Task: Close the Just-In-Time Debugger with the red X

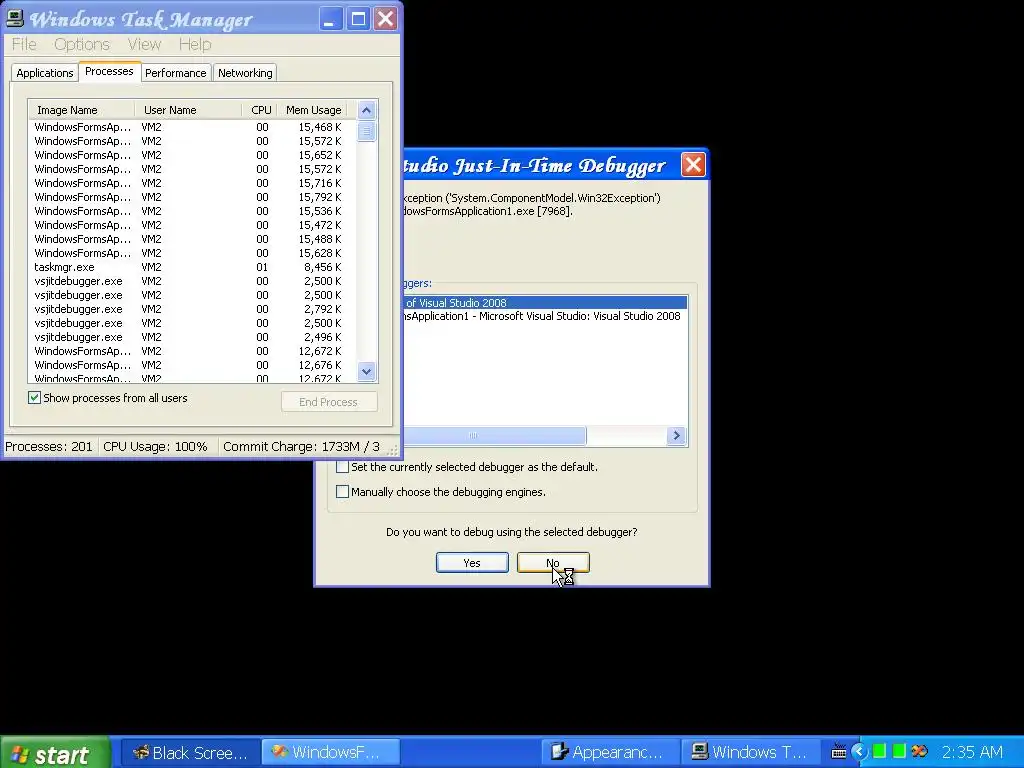Action: click(x=693, y=165)
